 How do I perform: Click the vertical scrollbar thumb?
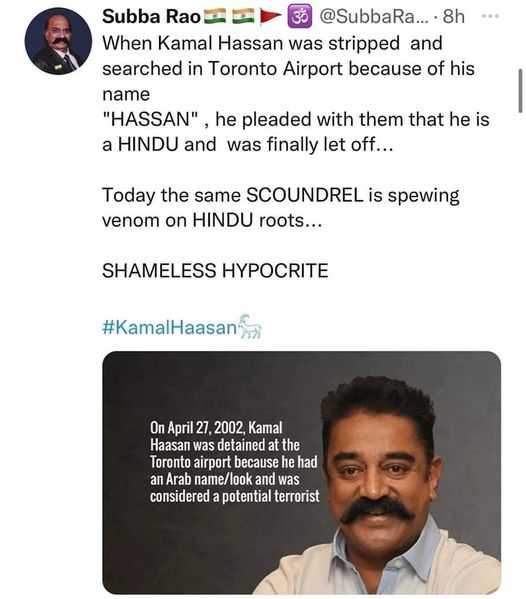coord(520,91)
